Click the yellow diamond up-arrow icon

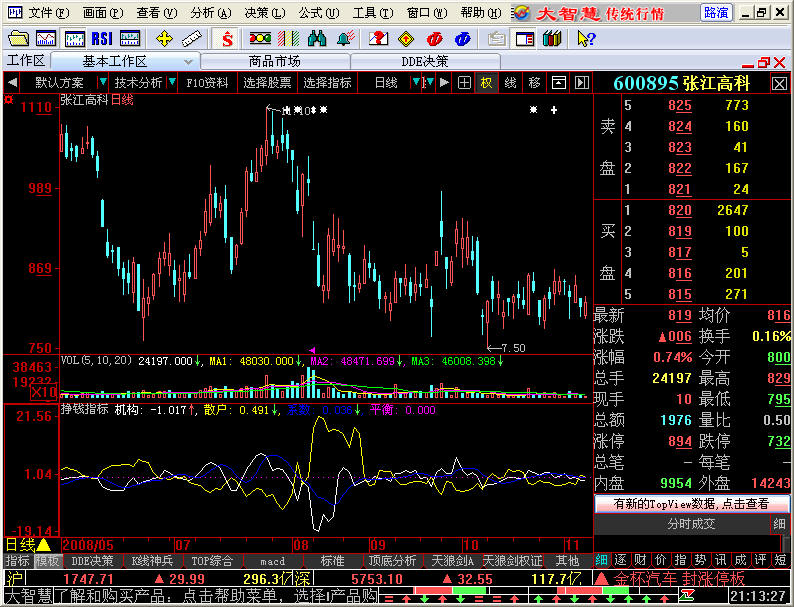click(406, 38)
